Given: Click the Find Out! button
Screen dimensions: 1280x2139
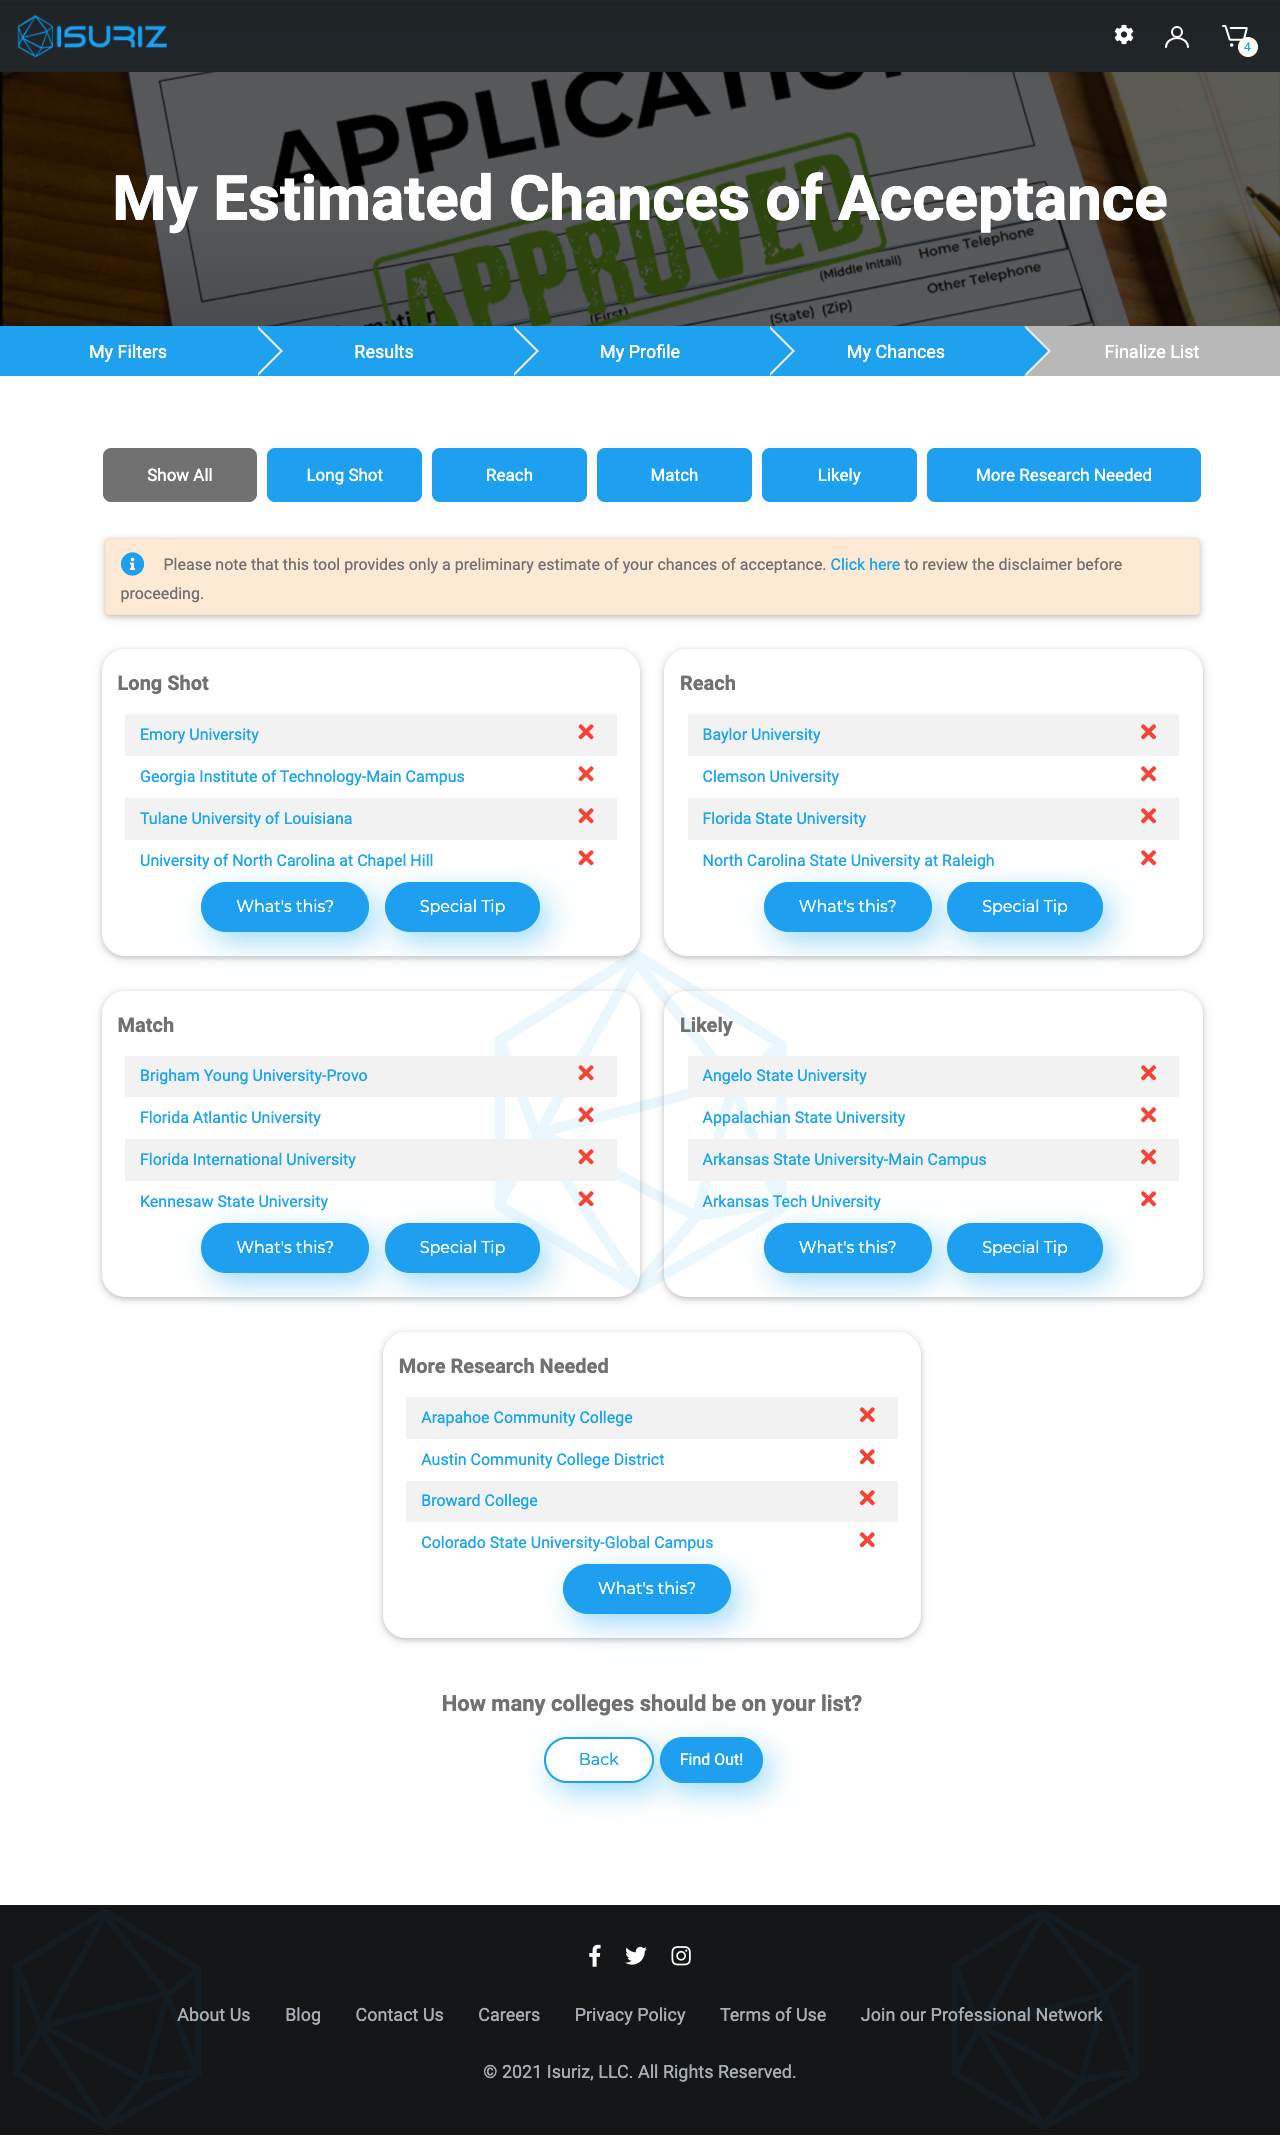Looking at the screenshot, I should tap(711, 1760).
